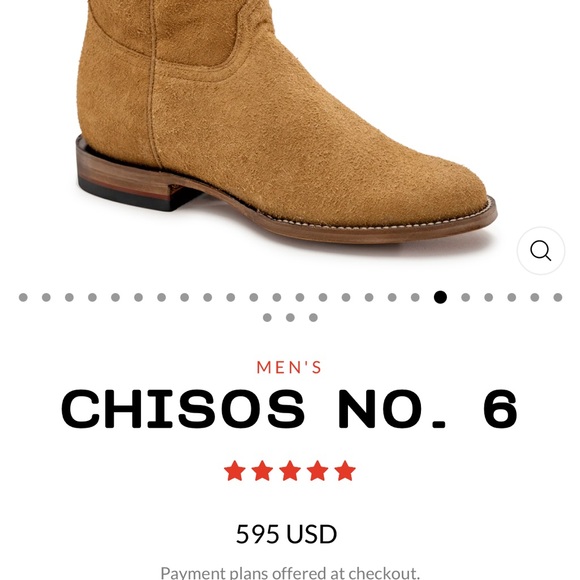Select the first dot in second dot row
580x580 pixels.
[x=267, y=317]
